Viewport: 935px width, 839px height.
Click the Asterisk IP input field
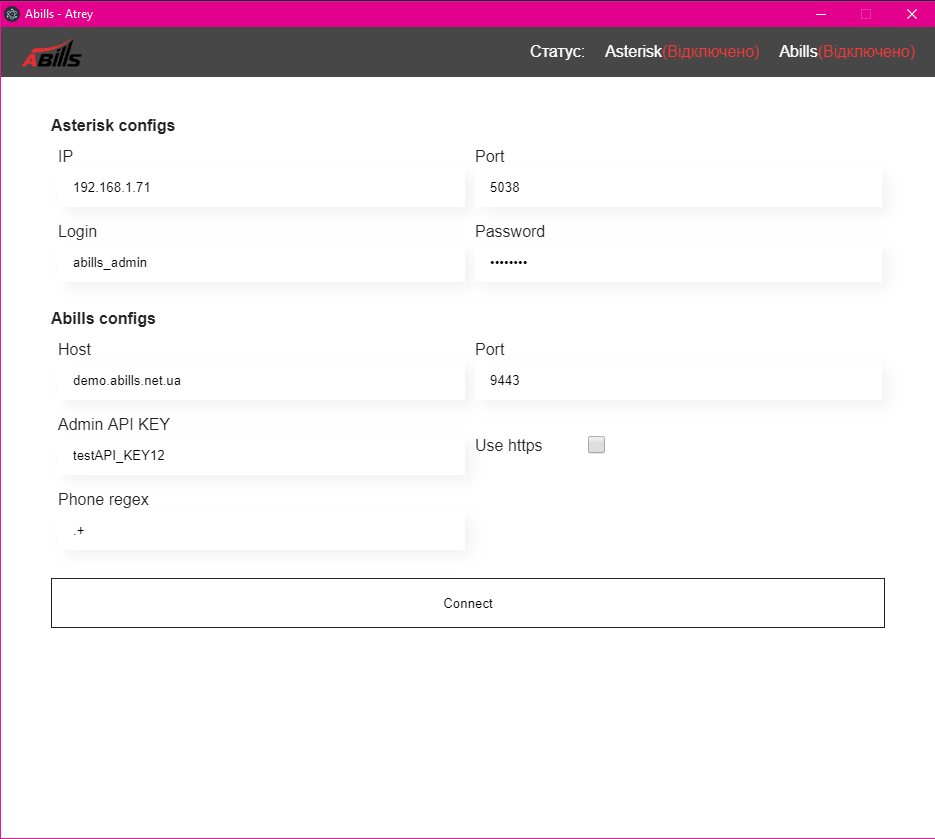262,187
